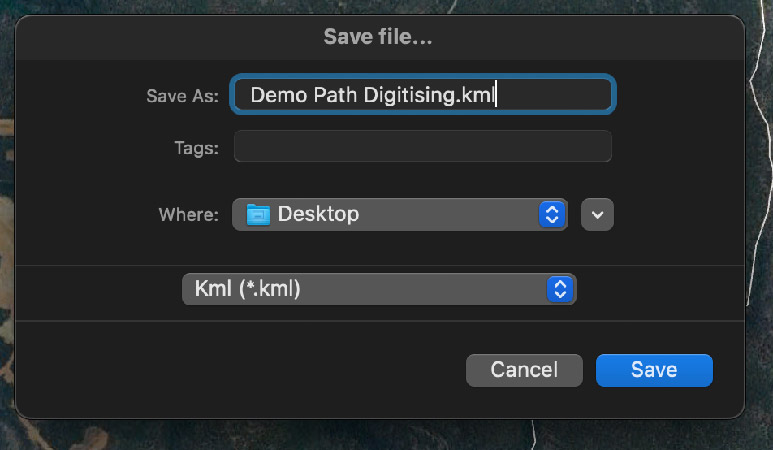
Task: Expand the full file browser with the chevron button
Action: pos(597,214)
